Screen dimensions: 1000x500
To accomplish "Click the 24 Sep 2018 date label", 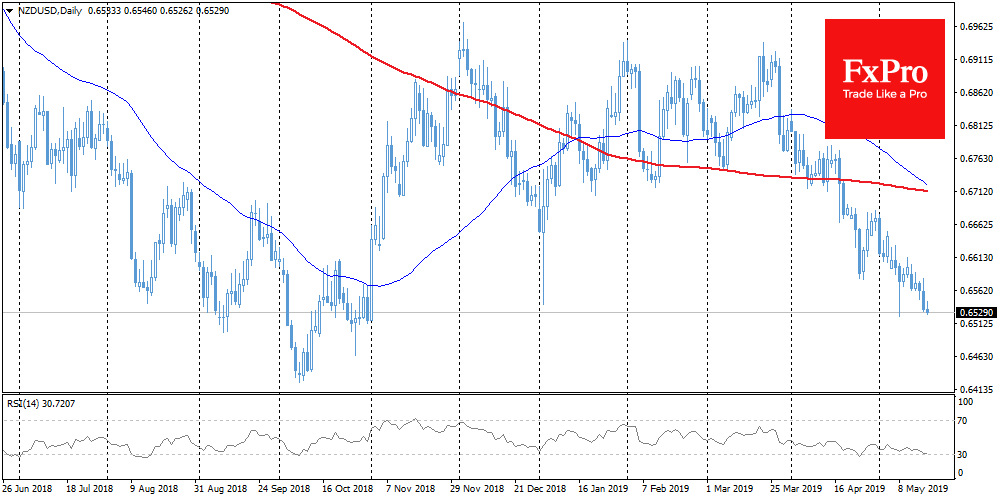I will (x=285, y=491).
